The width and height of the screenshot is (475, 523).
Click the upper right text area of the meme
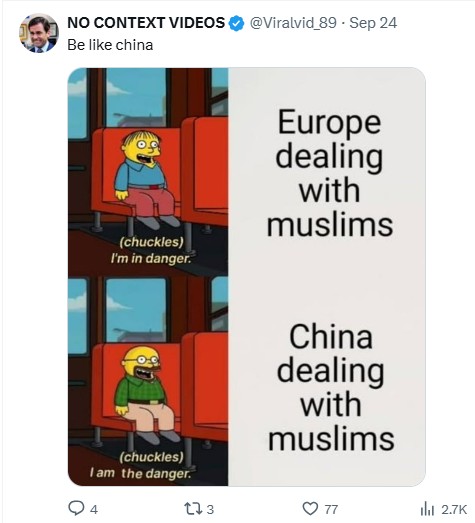coord(330,173)
